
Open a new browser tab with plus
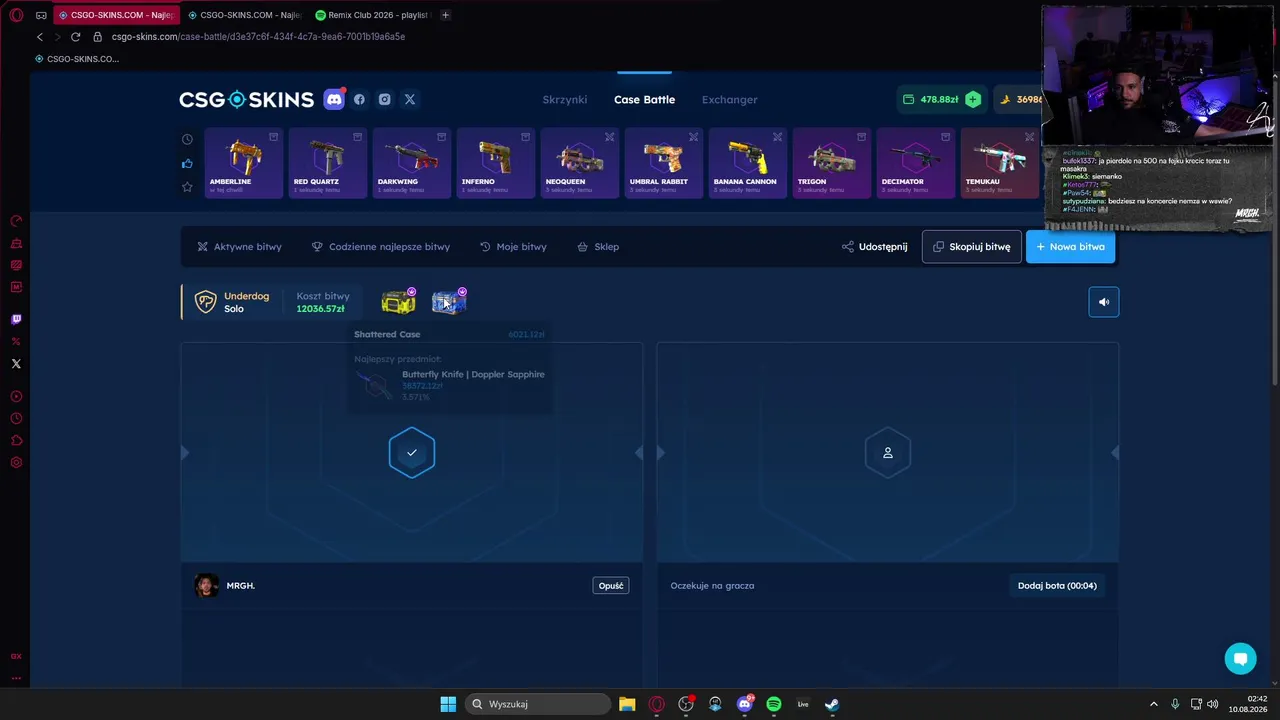[x=445, y=15]
